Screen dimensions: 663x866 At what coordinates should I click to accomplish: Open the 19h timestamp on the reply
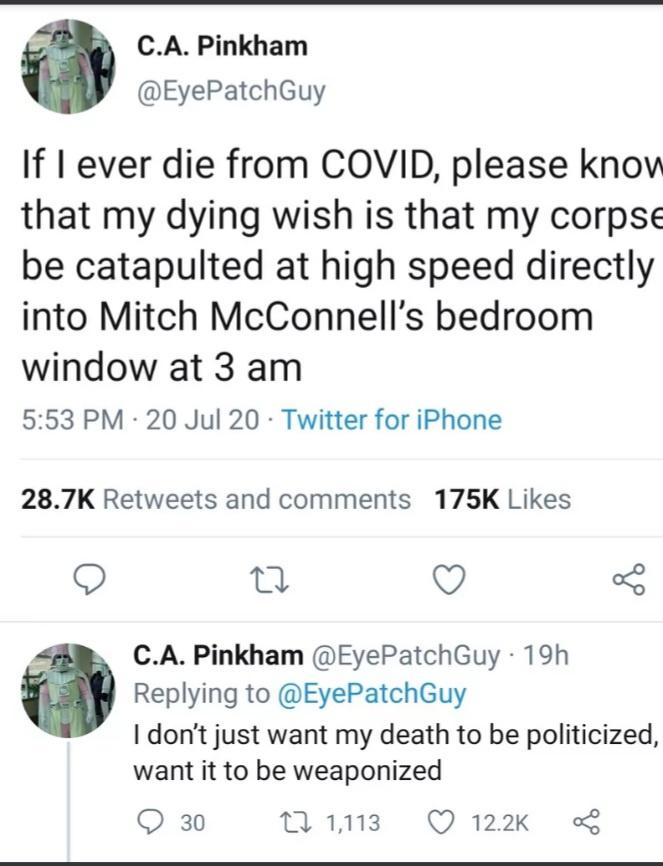point(546,655)
